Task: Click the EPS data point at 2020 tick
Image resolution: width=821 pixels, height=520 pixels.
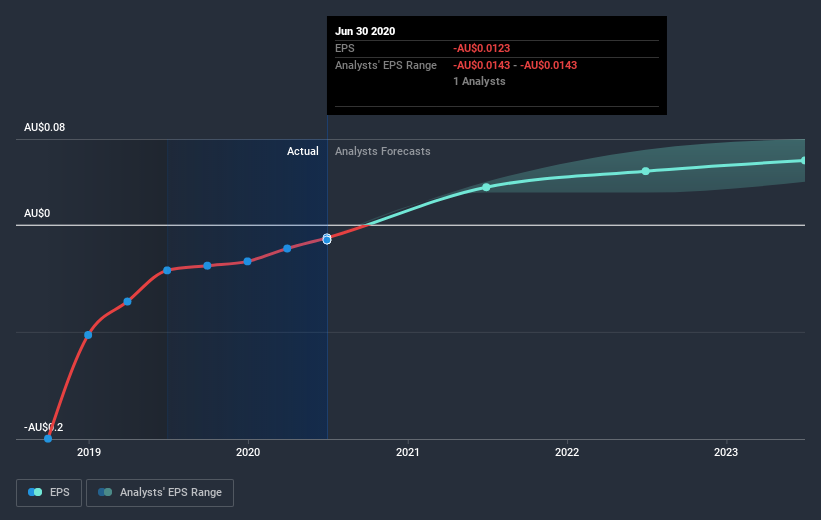Action: point(247,261)
